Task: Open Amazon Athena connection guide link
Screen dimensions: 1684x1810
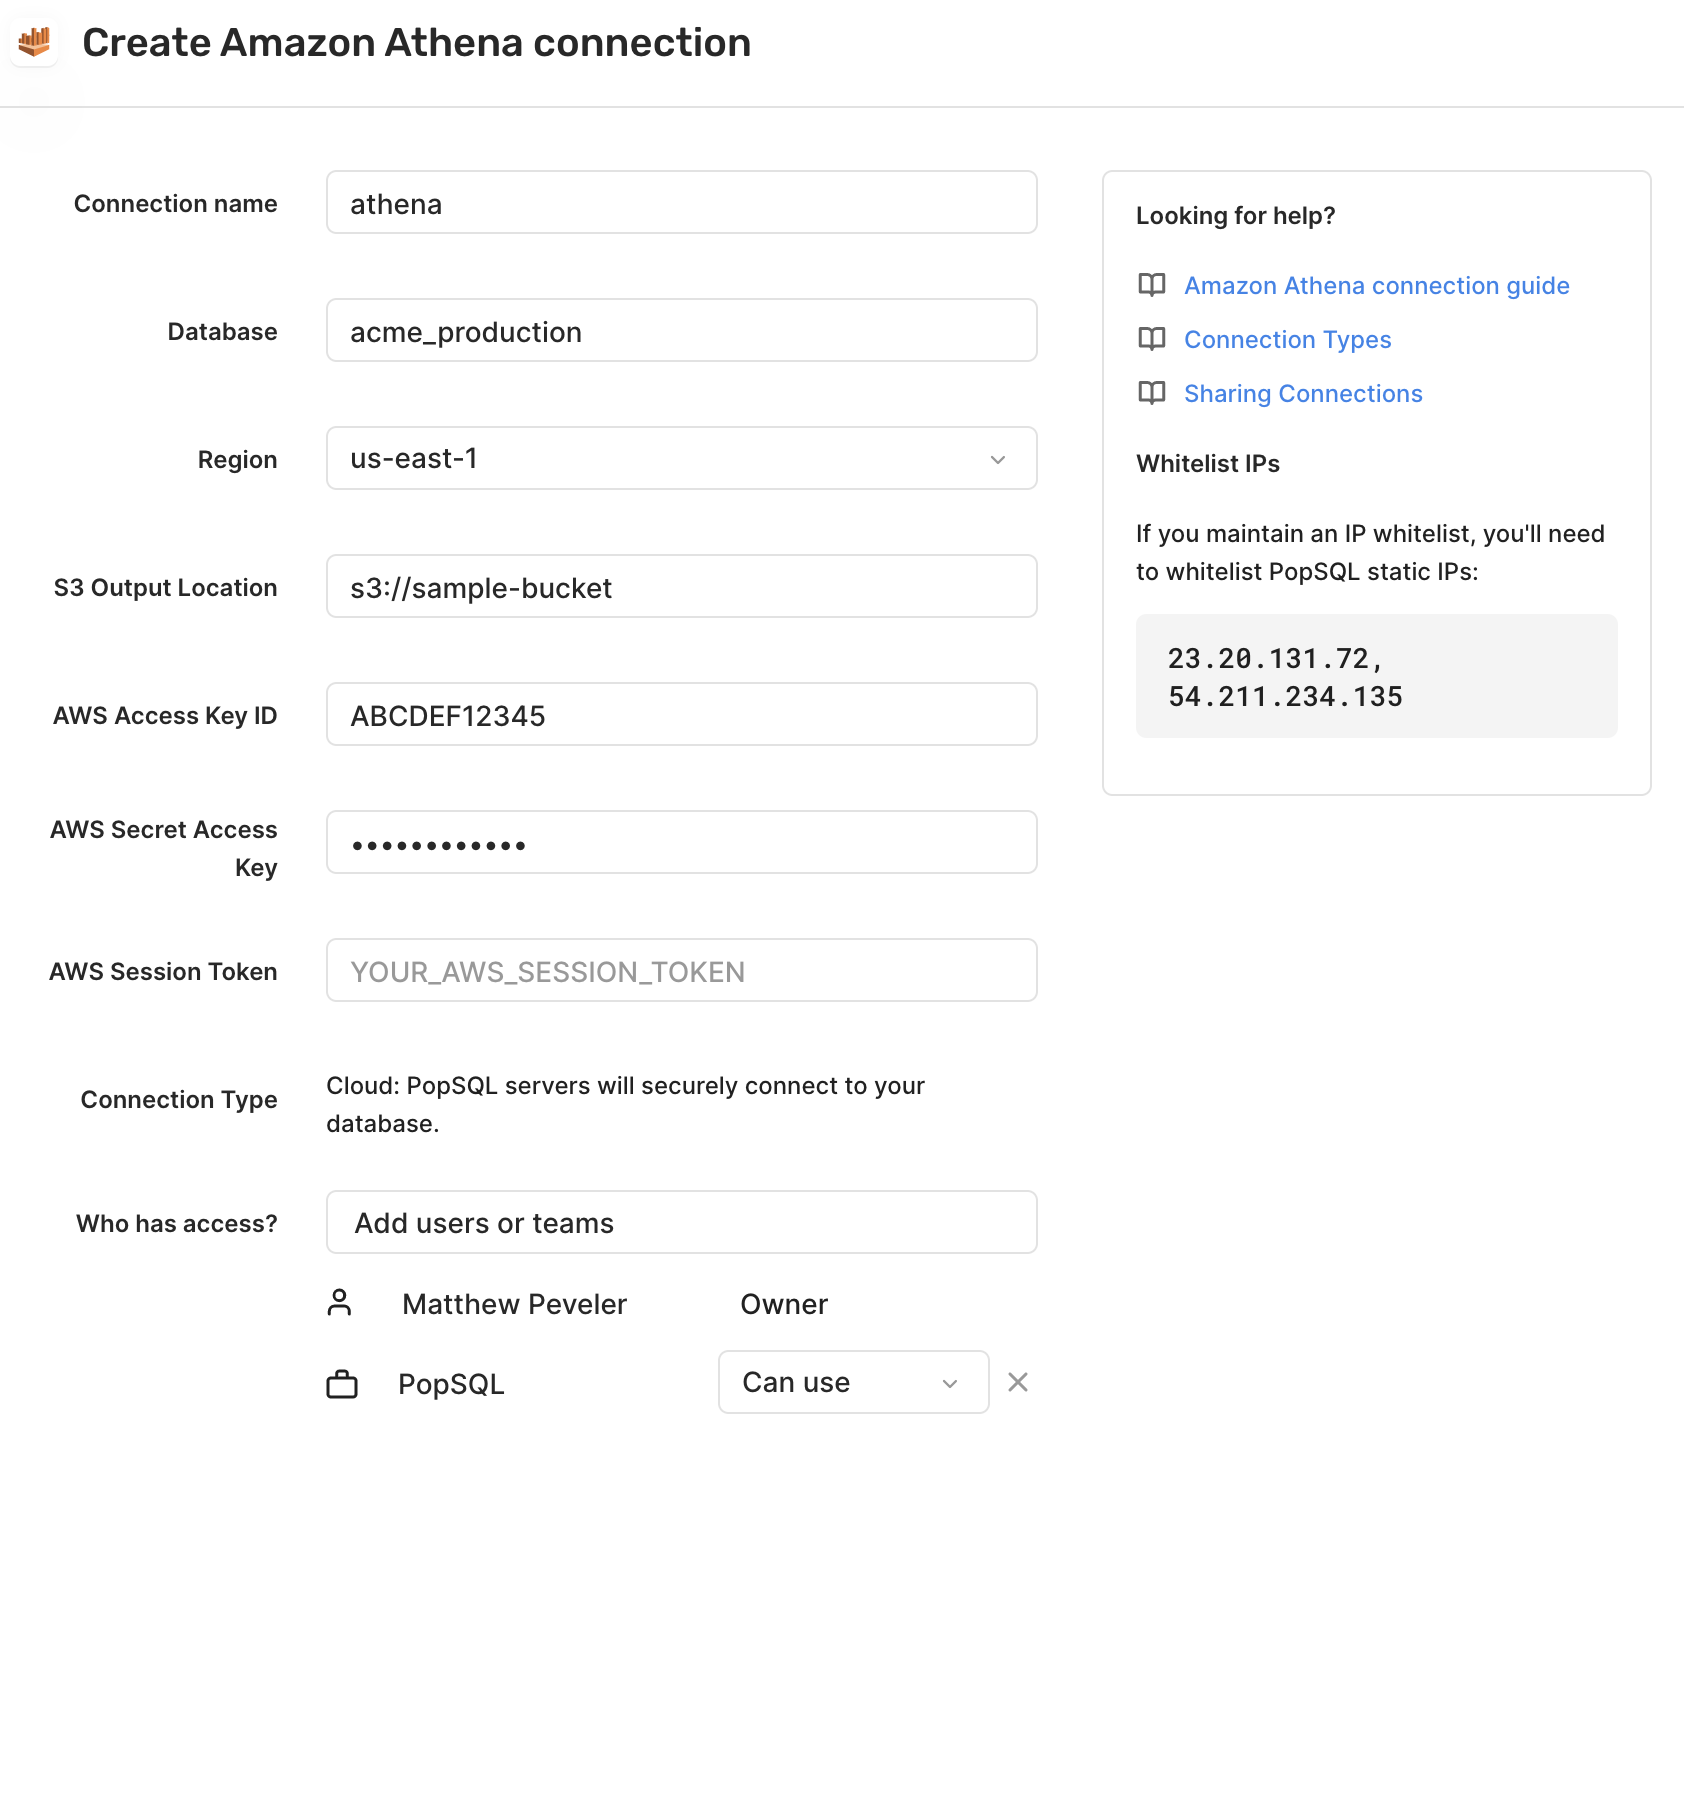Action: pyautogui.click(x=1377, y=285)
